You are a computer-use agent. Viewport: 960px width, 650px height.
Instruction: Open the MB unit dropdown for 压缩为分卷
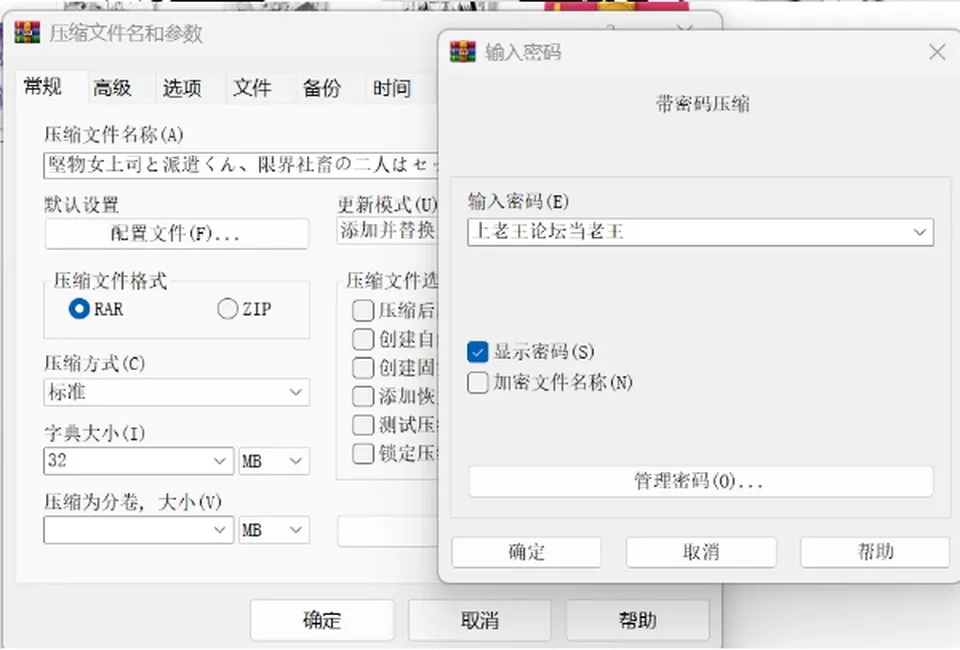point(274,529)
